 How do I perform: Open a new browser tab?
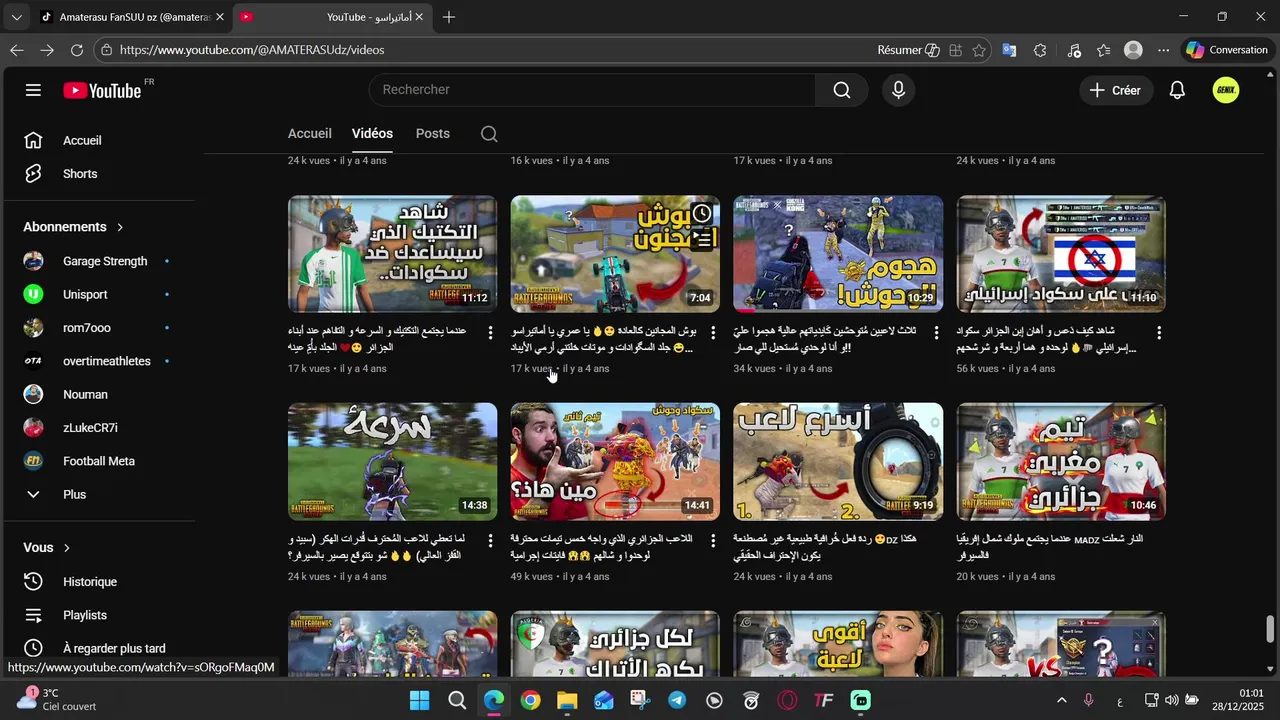pos(449,17)
